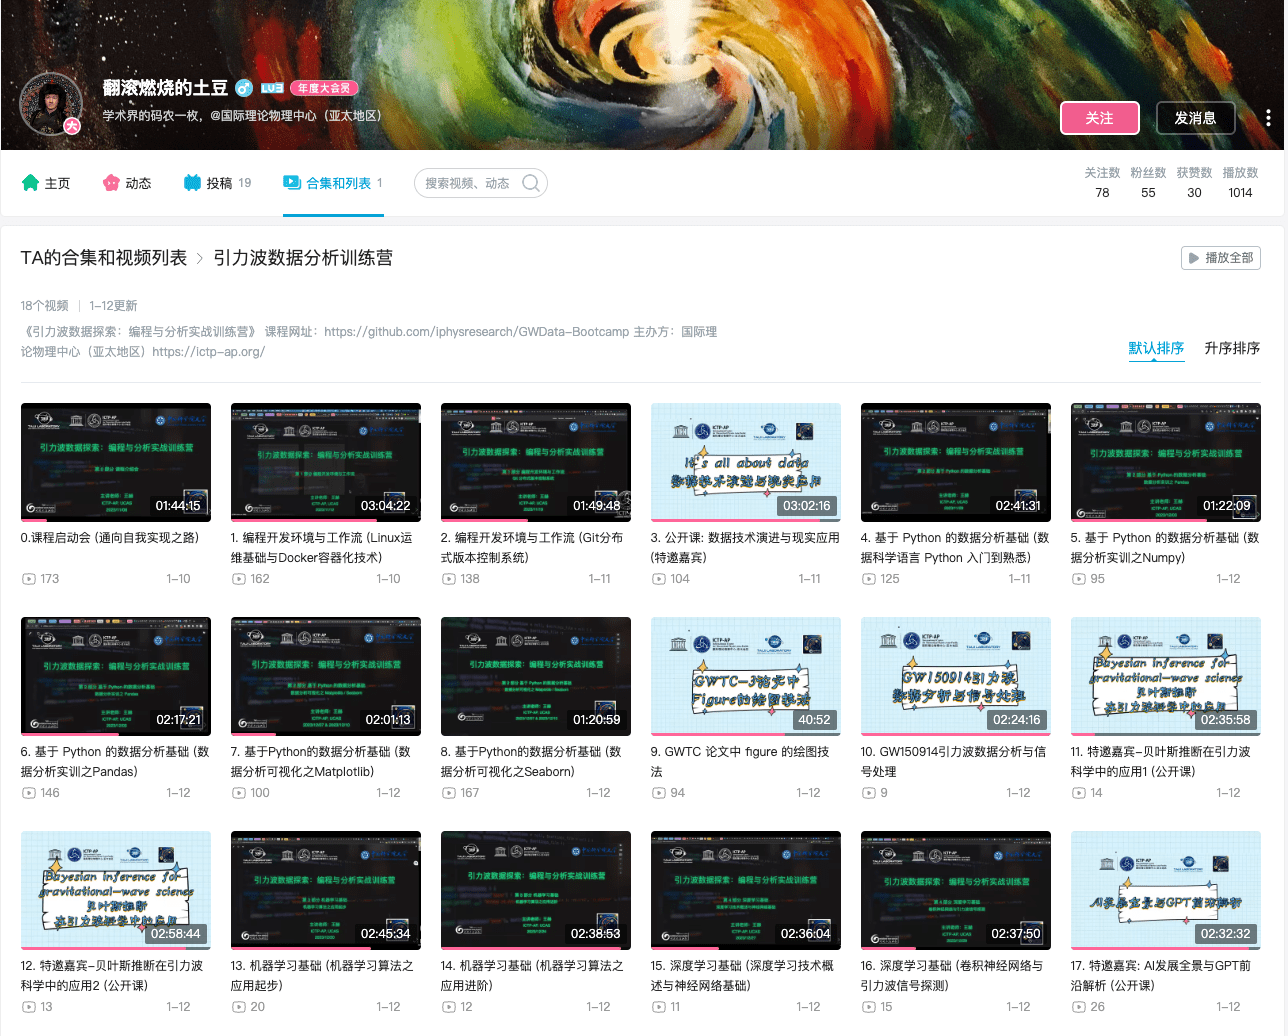Open AI发展全景与GPT video thumbnail

[1166, 891]
